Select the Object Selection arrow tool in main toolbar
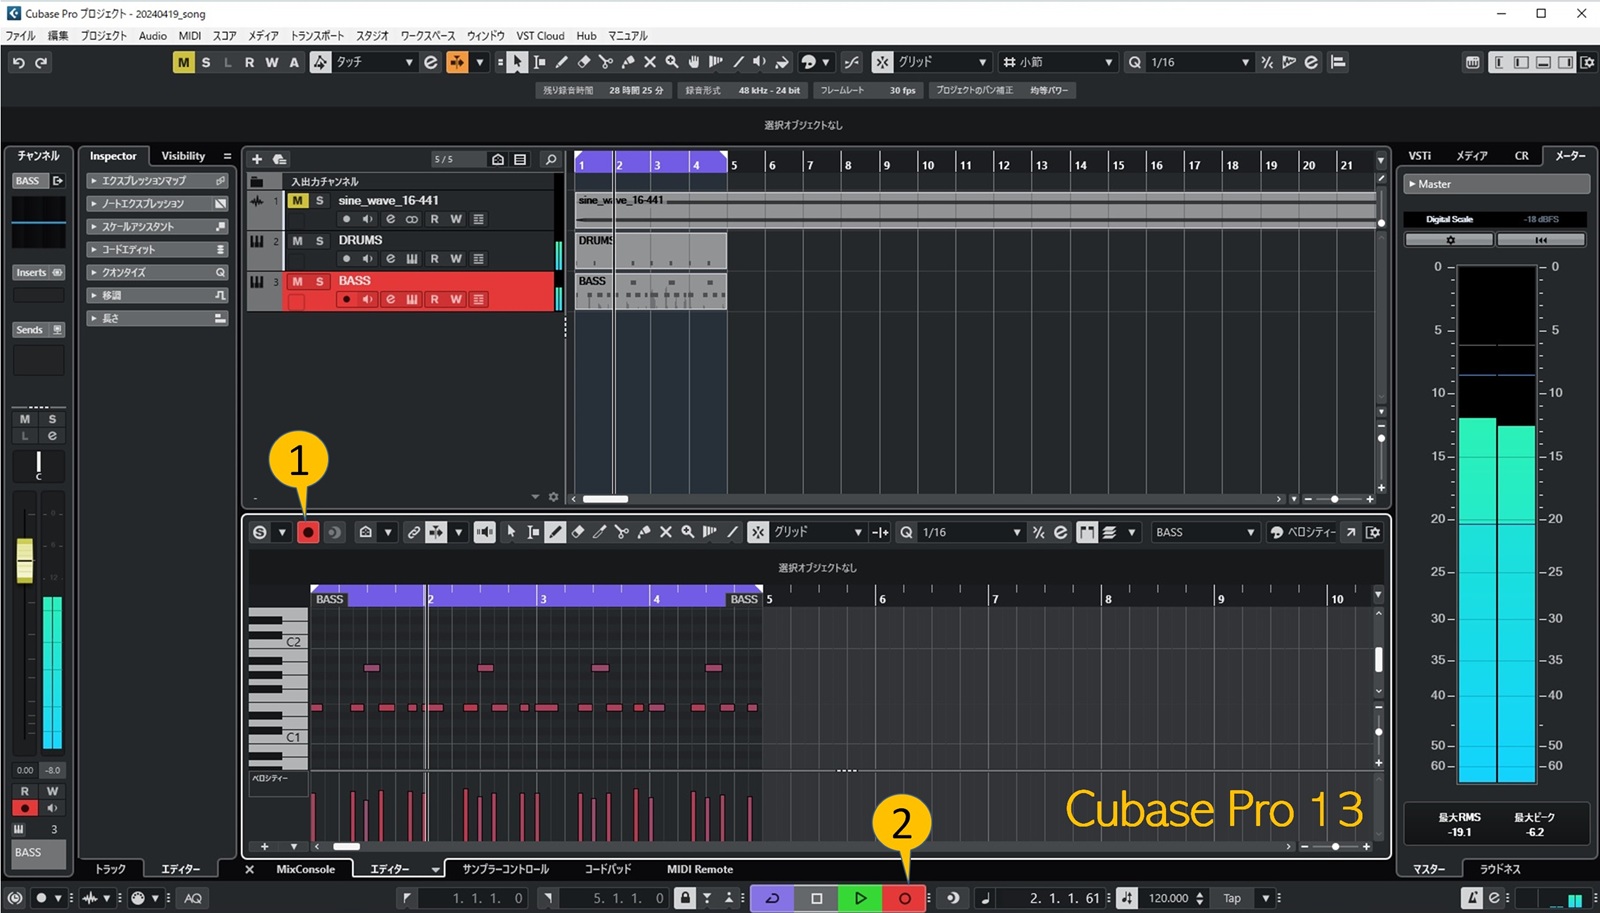Viewport: 1600px width, 913px height. [x=517, y=62]
